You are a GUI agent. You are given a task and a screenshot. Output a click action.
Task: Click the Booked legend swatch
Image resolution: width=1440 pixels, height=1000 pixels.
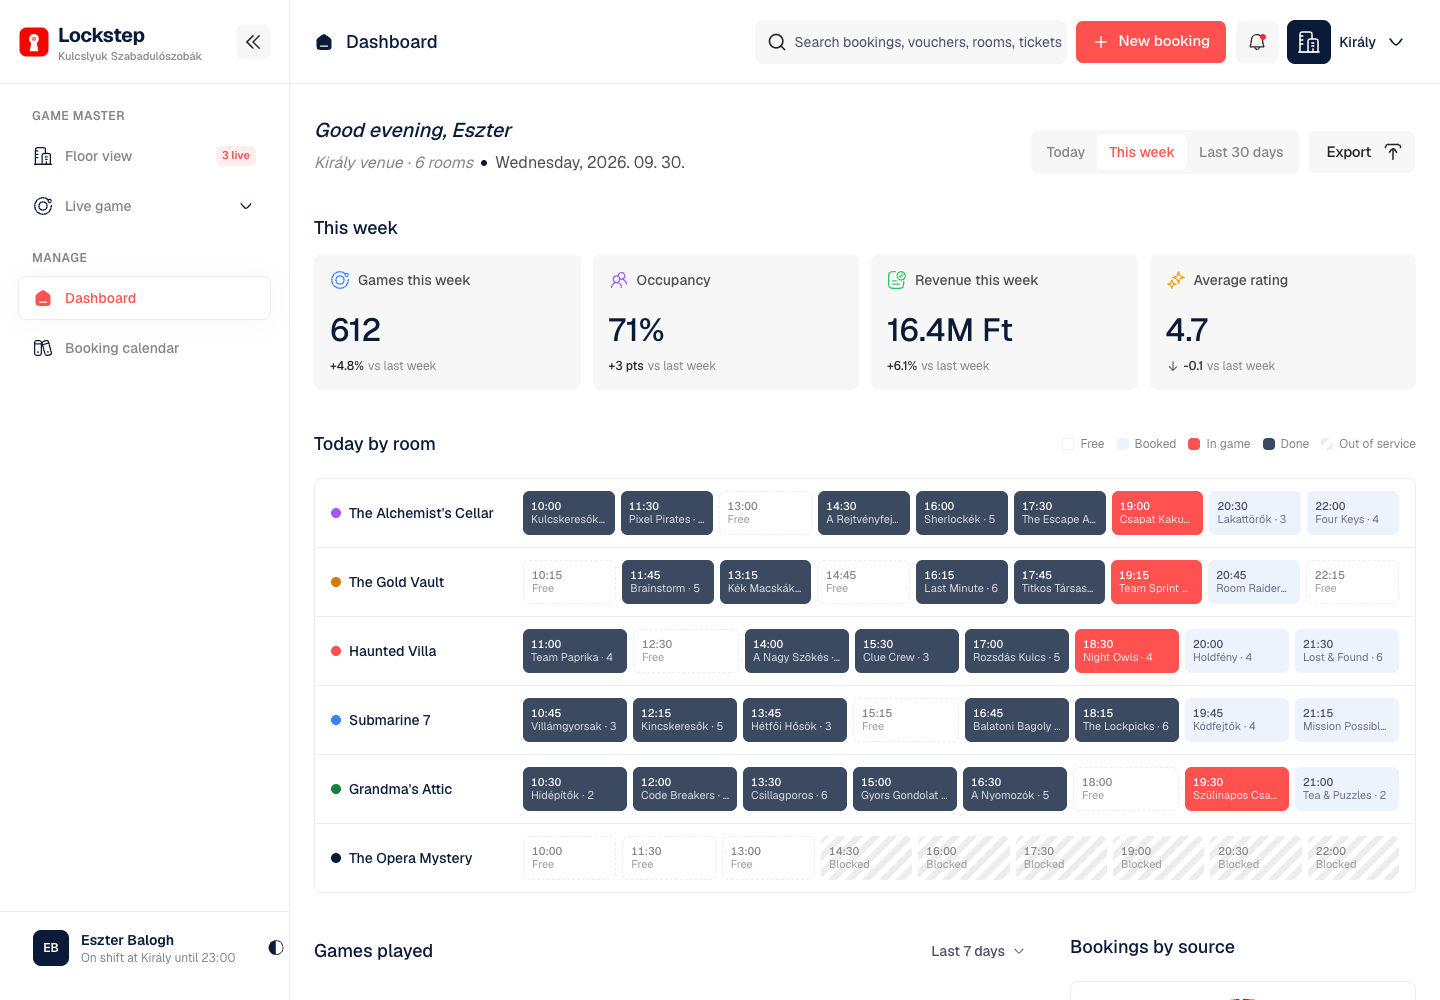[x=1123, y=444]
